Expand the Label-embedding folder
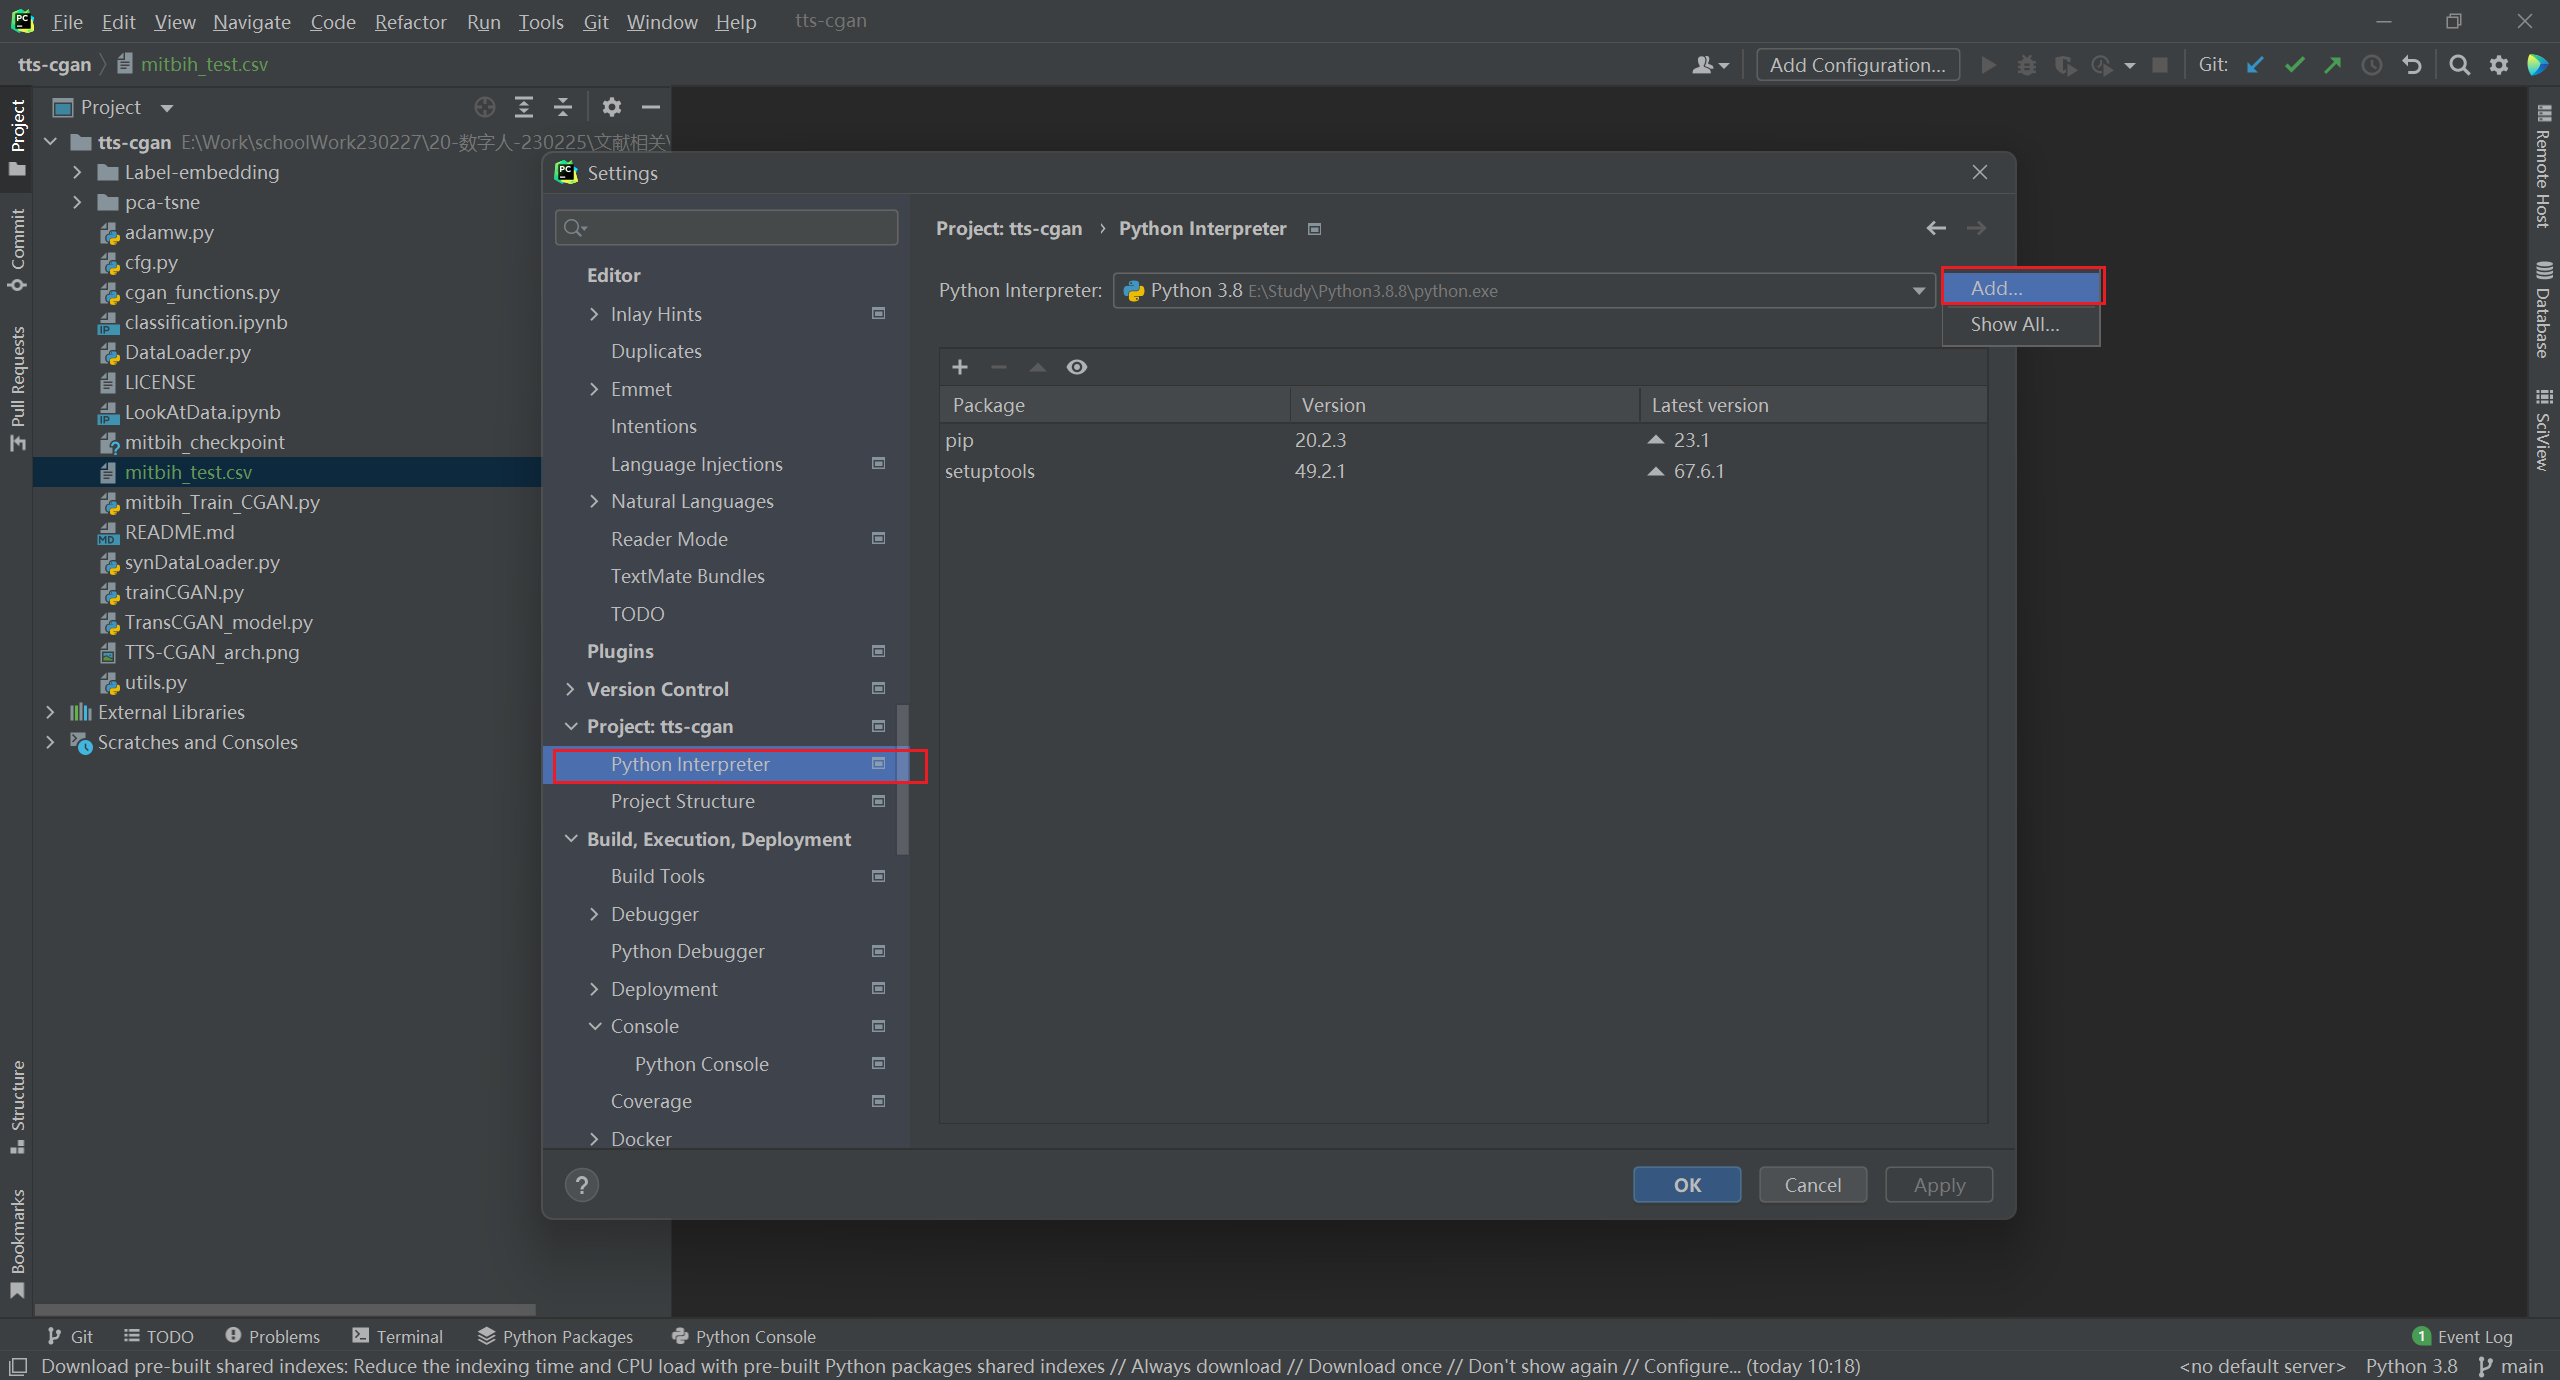2560x1380 pixels. 77,172
